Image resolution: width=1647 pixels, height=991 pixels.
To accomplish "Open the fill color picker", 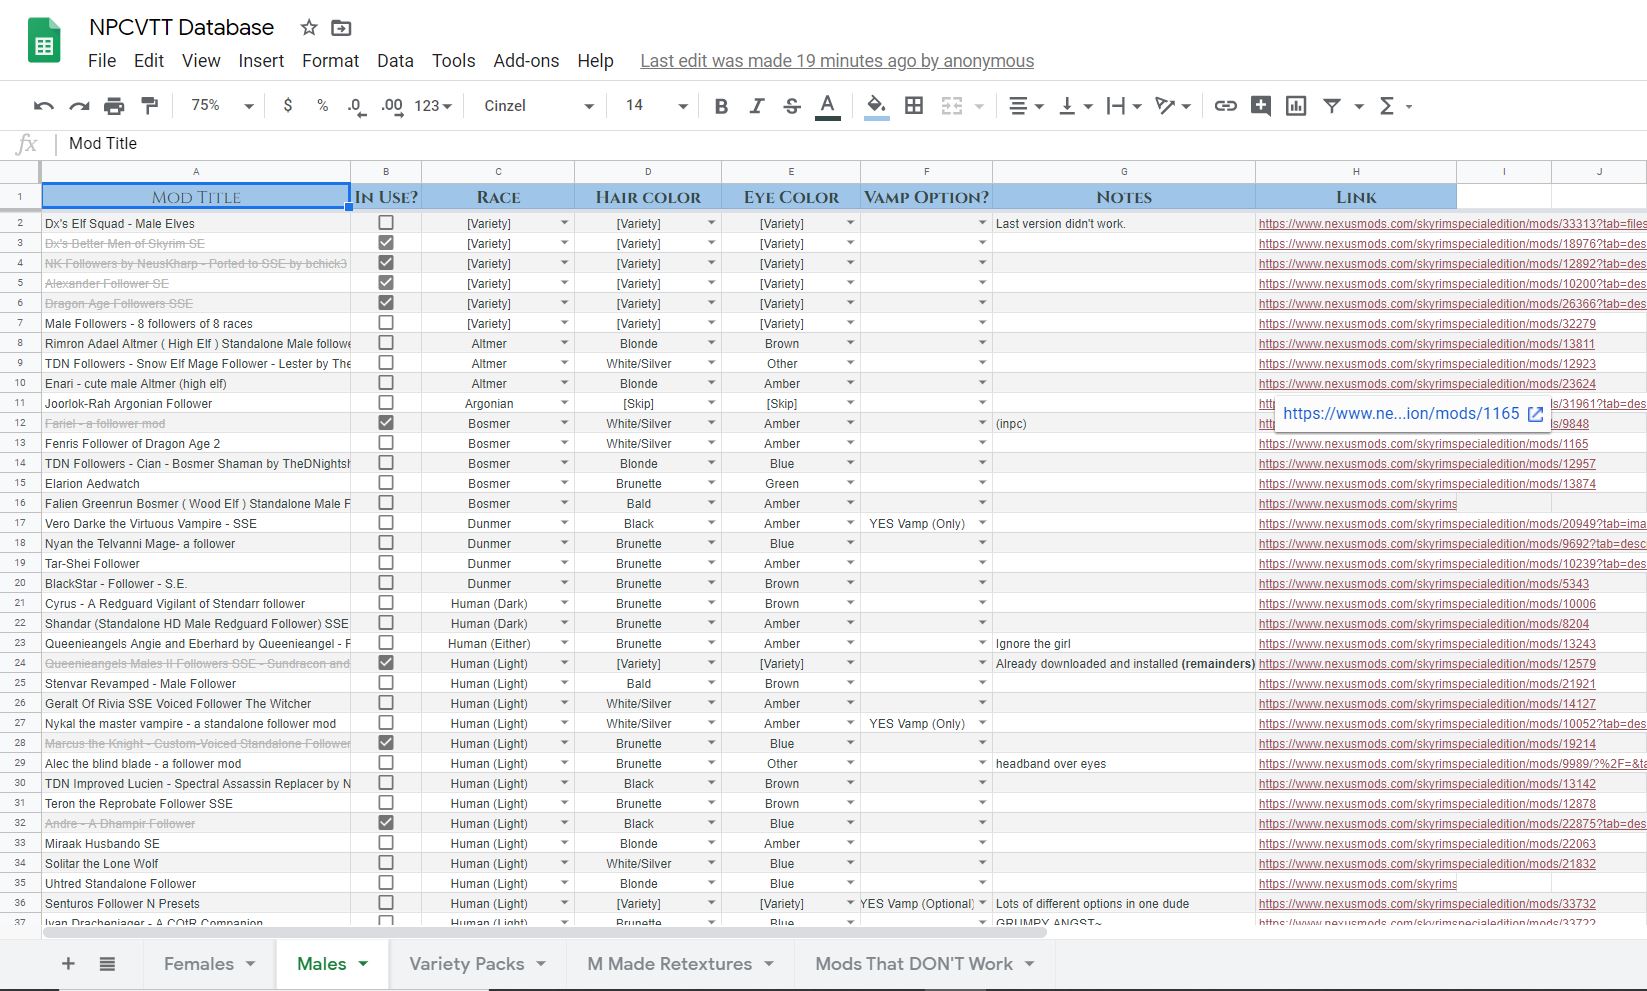I will coord(876,106).
